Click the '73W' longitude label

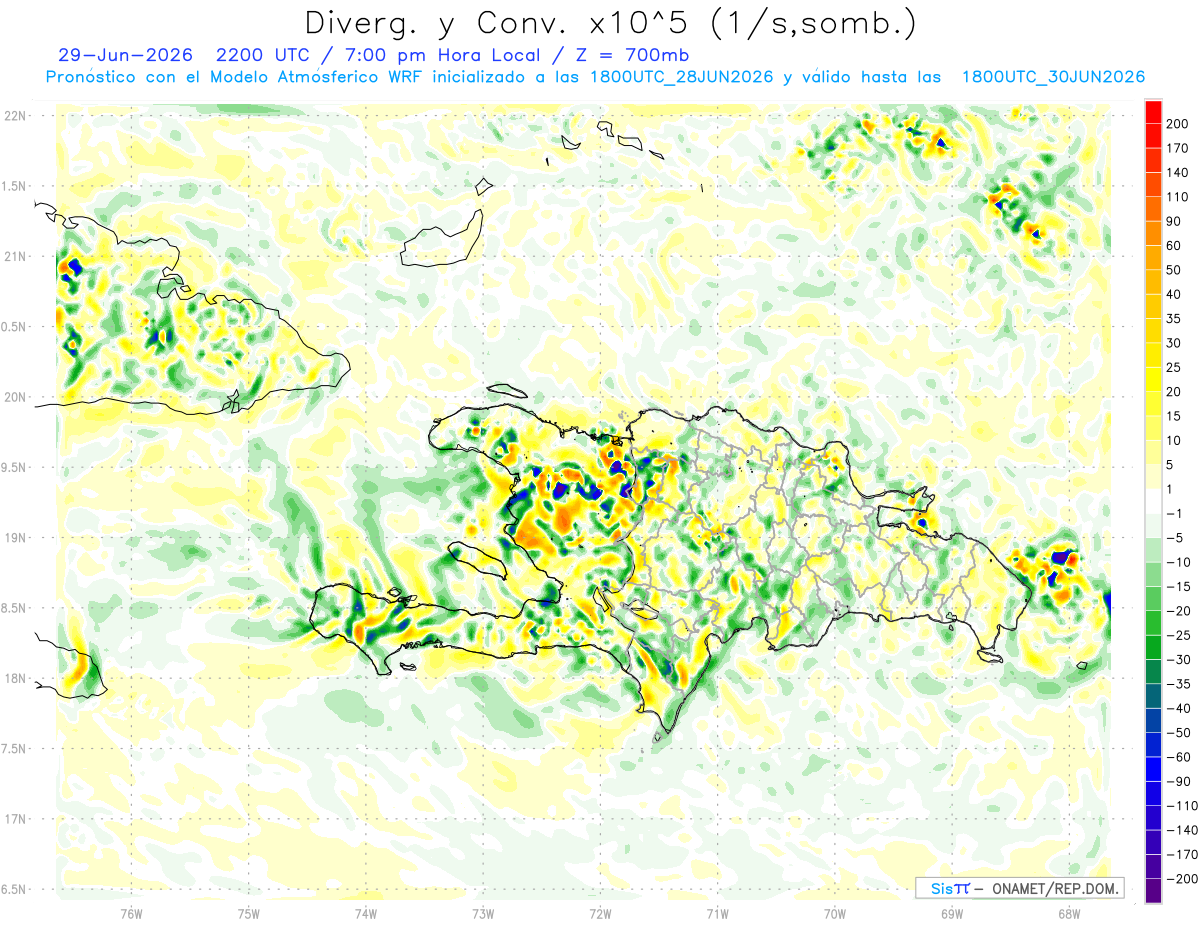click(x=483, y=913)
